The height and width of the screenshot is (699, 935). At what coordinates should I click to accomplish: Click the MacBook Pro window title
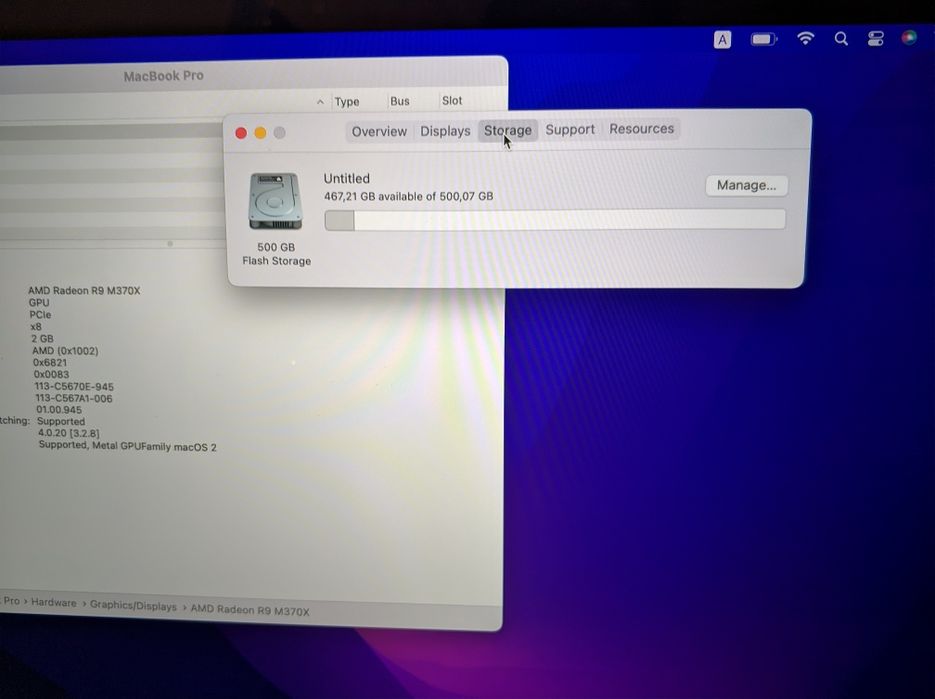point(163,76)
